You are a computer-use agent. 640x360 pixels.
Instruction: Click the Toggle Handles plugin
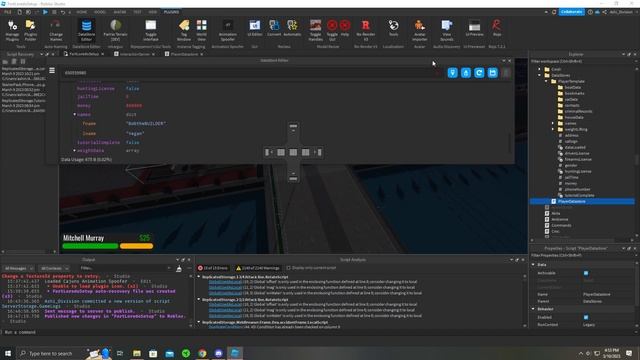coord(316,30)
